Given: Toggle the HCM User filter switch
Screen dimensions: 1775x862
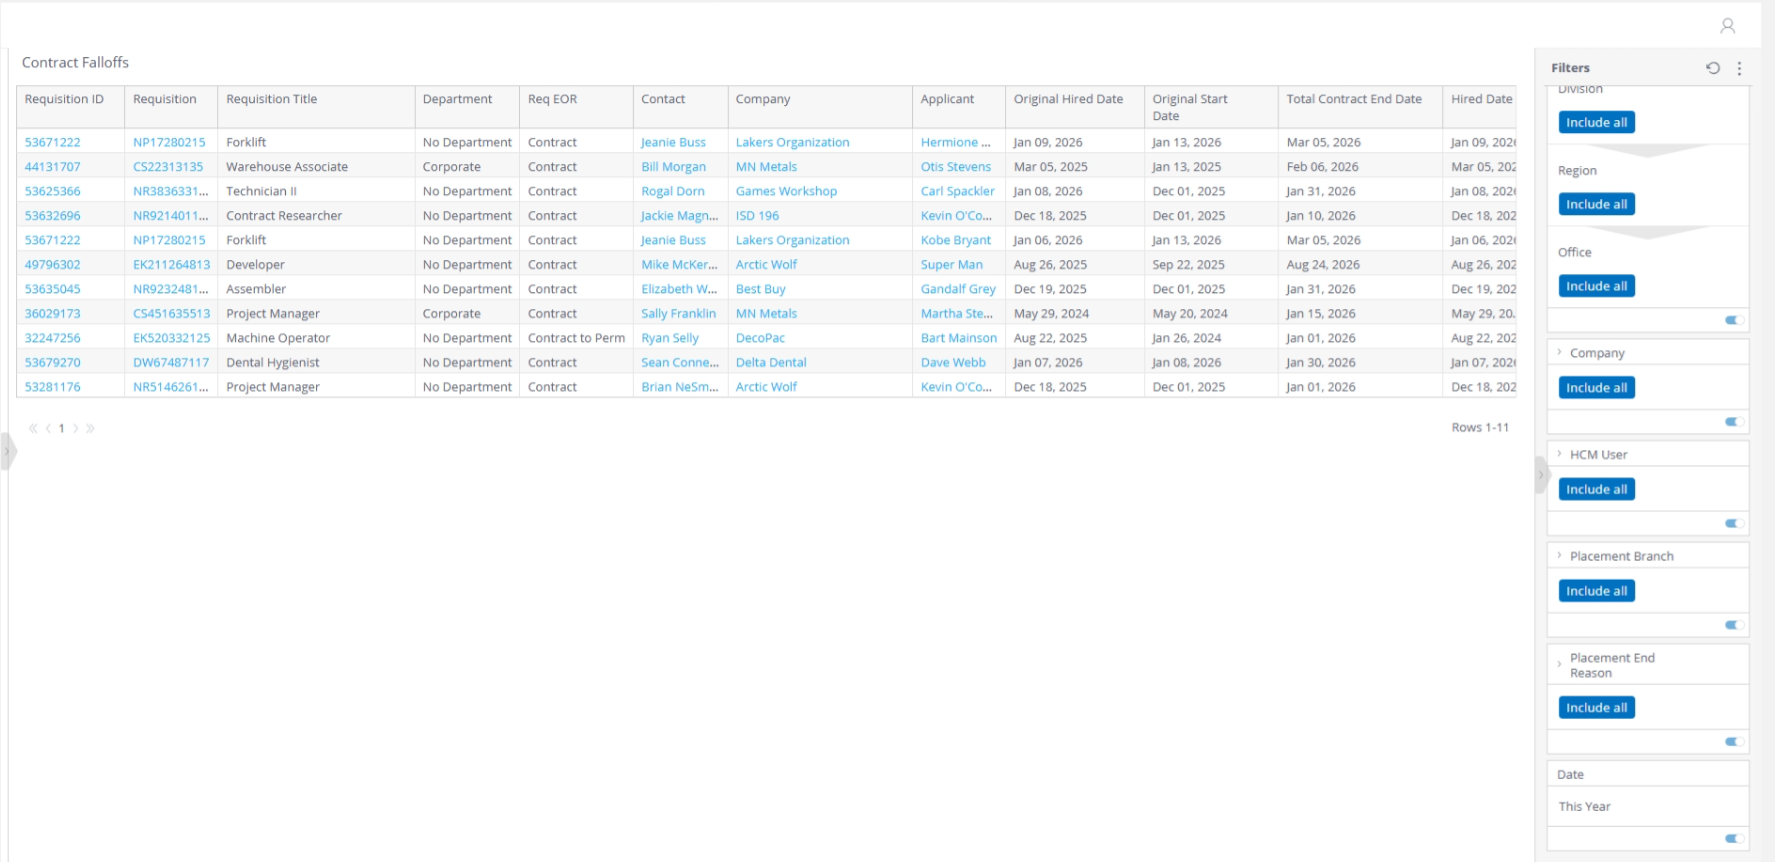Looking at the screenshot, I should click(1735, 523).
